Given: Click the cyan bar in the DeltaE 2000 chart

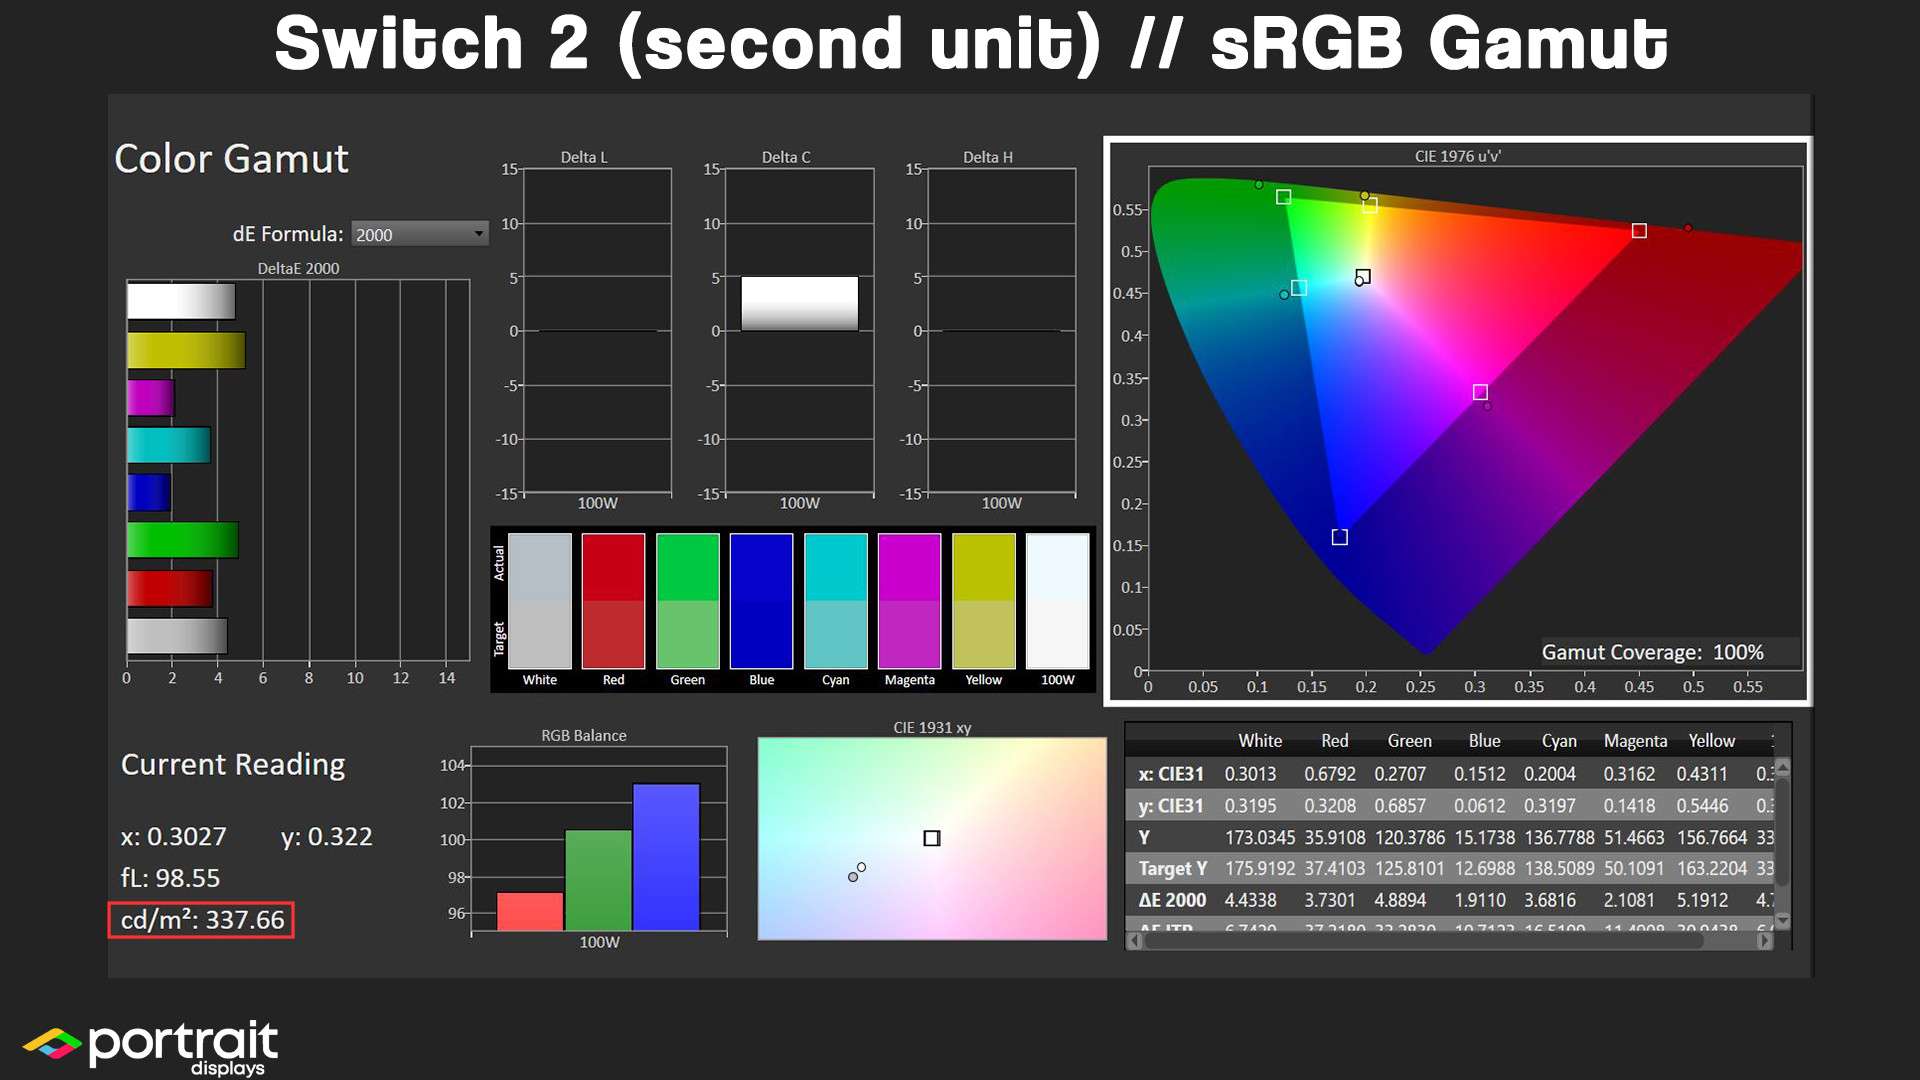Looking at the screenshot, I should click(x=168, y=445).
